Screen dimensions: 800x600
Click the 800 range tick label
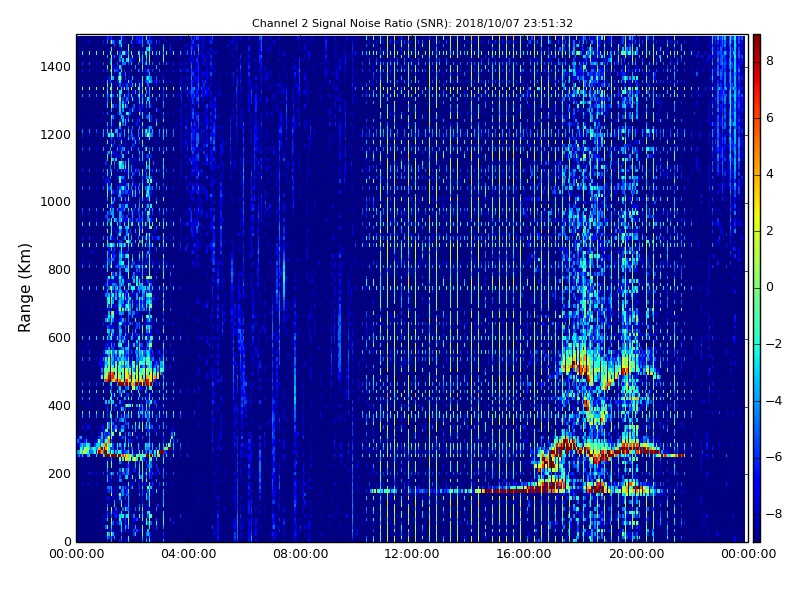59,270
